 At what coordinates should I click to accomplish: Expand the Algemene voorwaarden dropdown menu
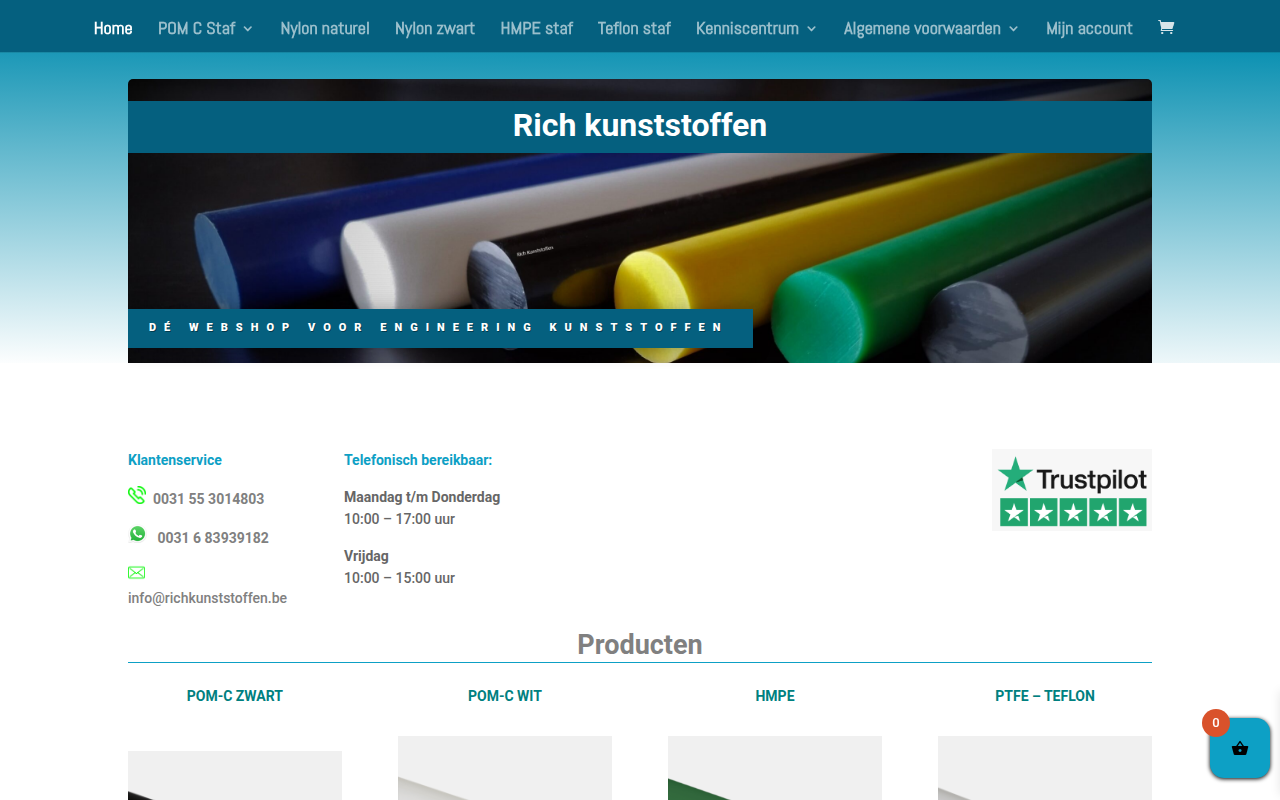point(931,28)
